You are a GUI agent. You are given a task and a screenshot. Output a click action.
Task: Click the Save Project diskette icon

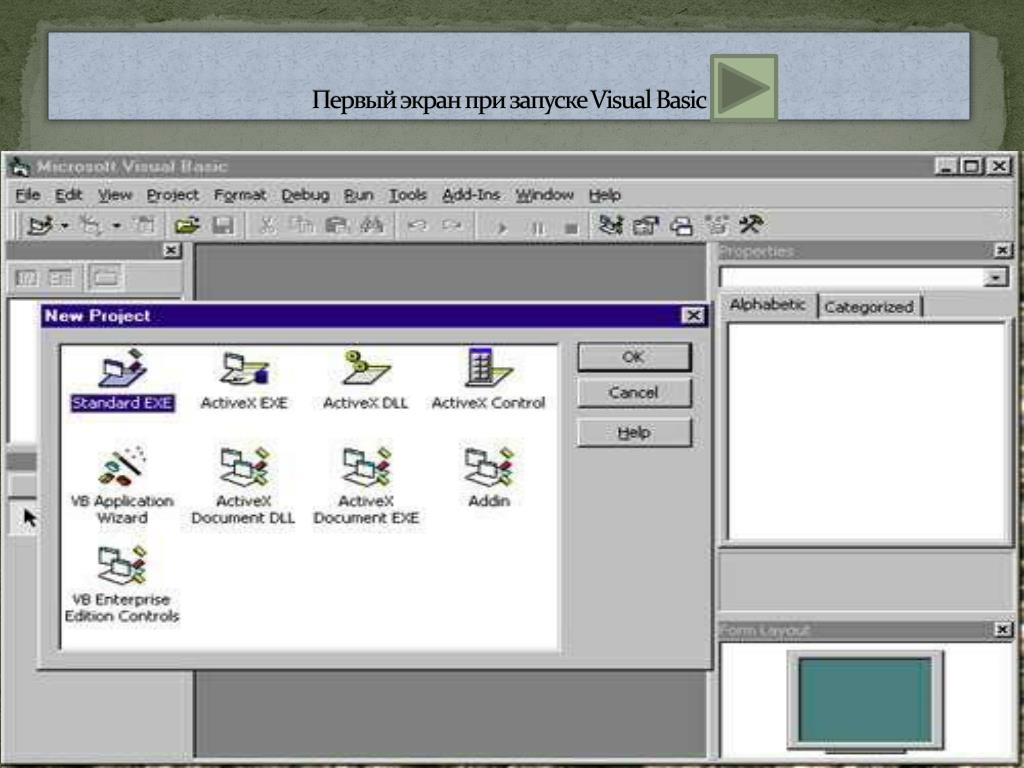223,226
